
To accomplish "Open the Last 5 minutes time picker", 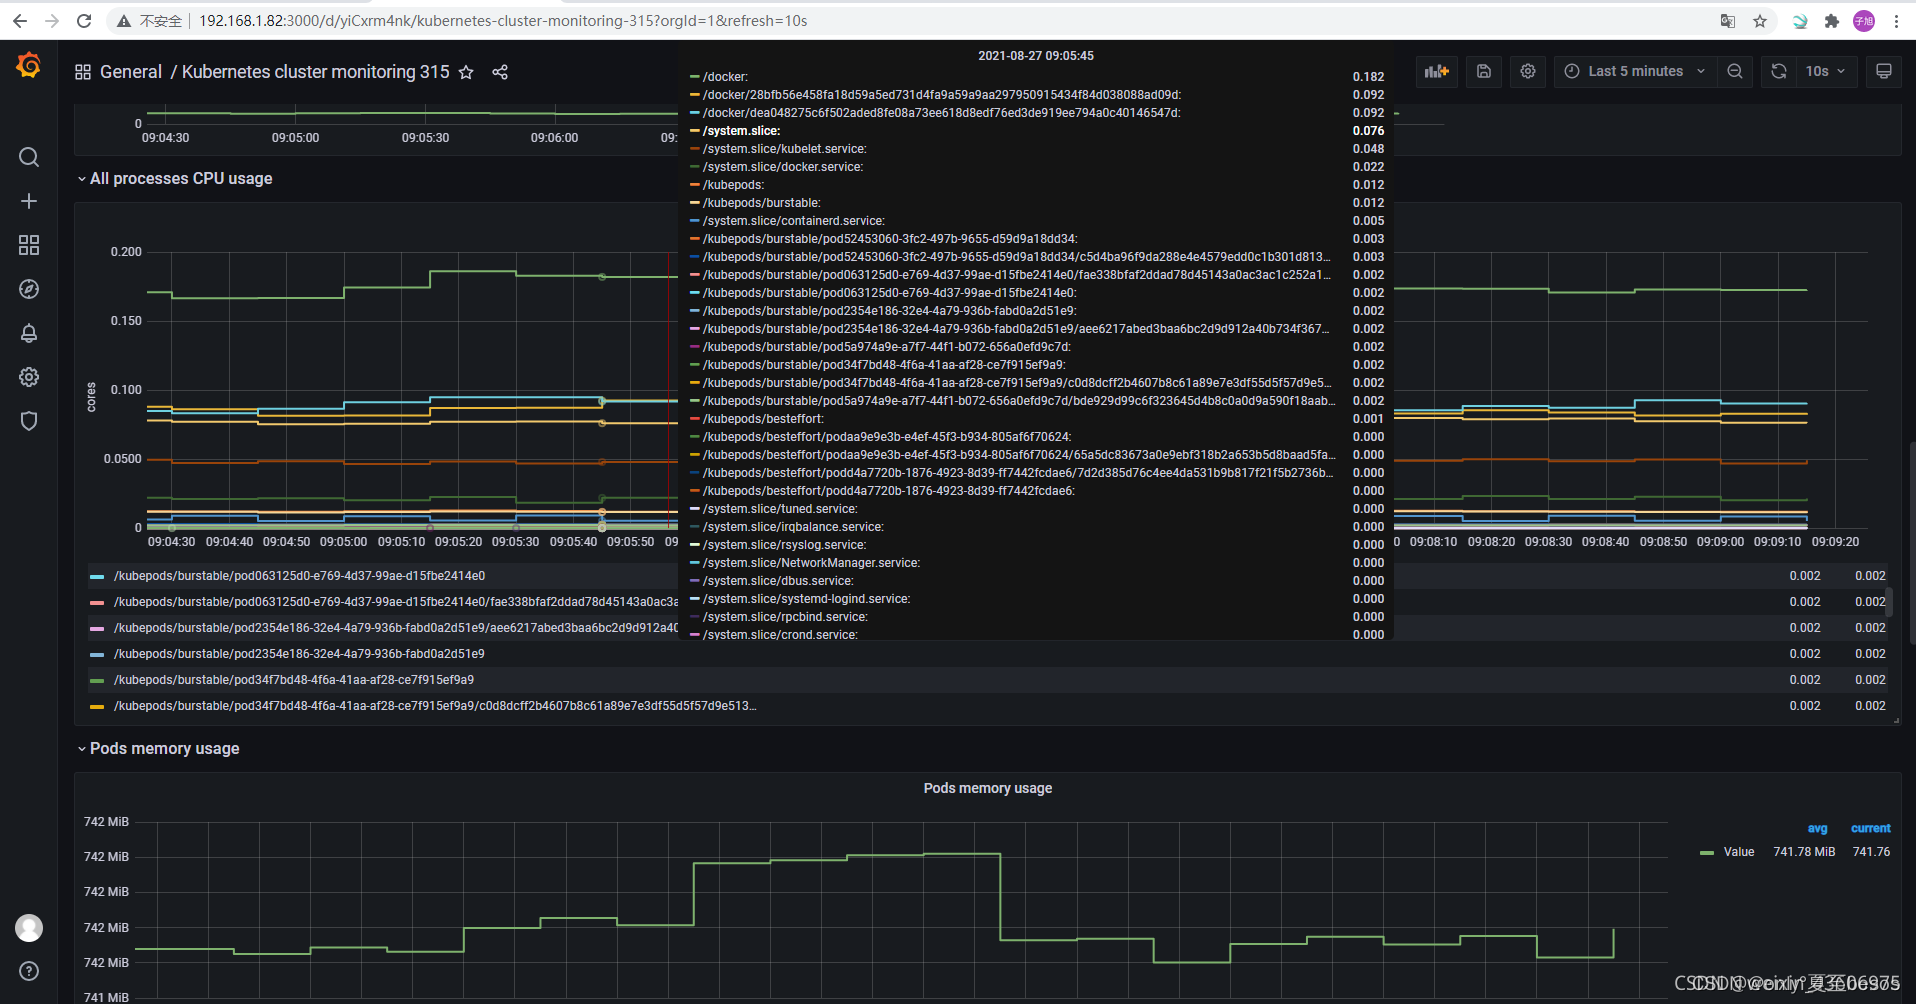I will click(x=1635, y=71).
